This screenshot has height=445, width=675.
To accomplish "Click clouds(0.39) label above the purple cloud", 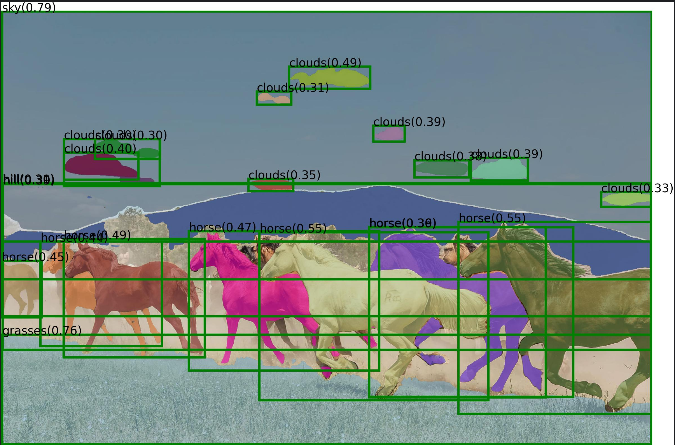I will 409,122.
